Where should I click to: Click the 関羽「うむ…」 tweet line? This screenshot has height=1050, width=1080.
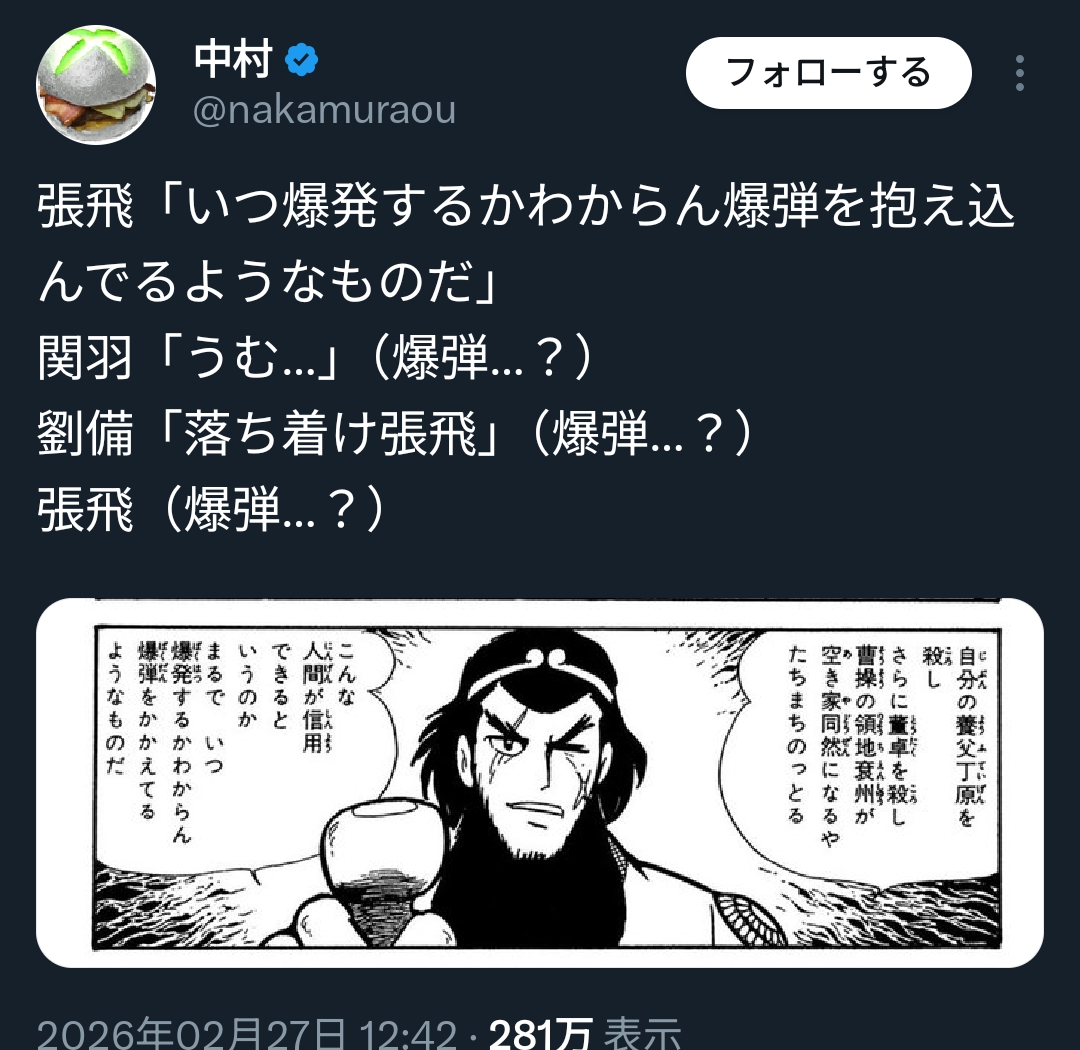315,358
